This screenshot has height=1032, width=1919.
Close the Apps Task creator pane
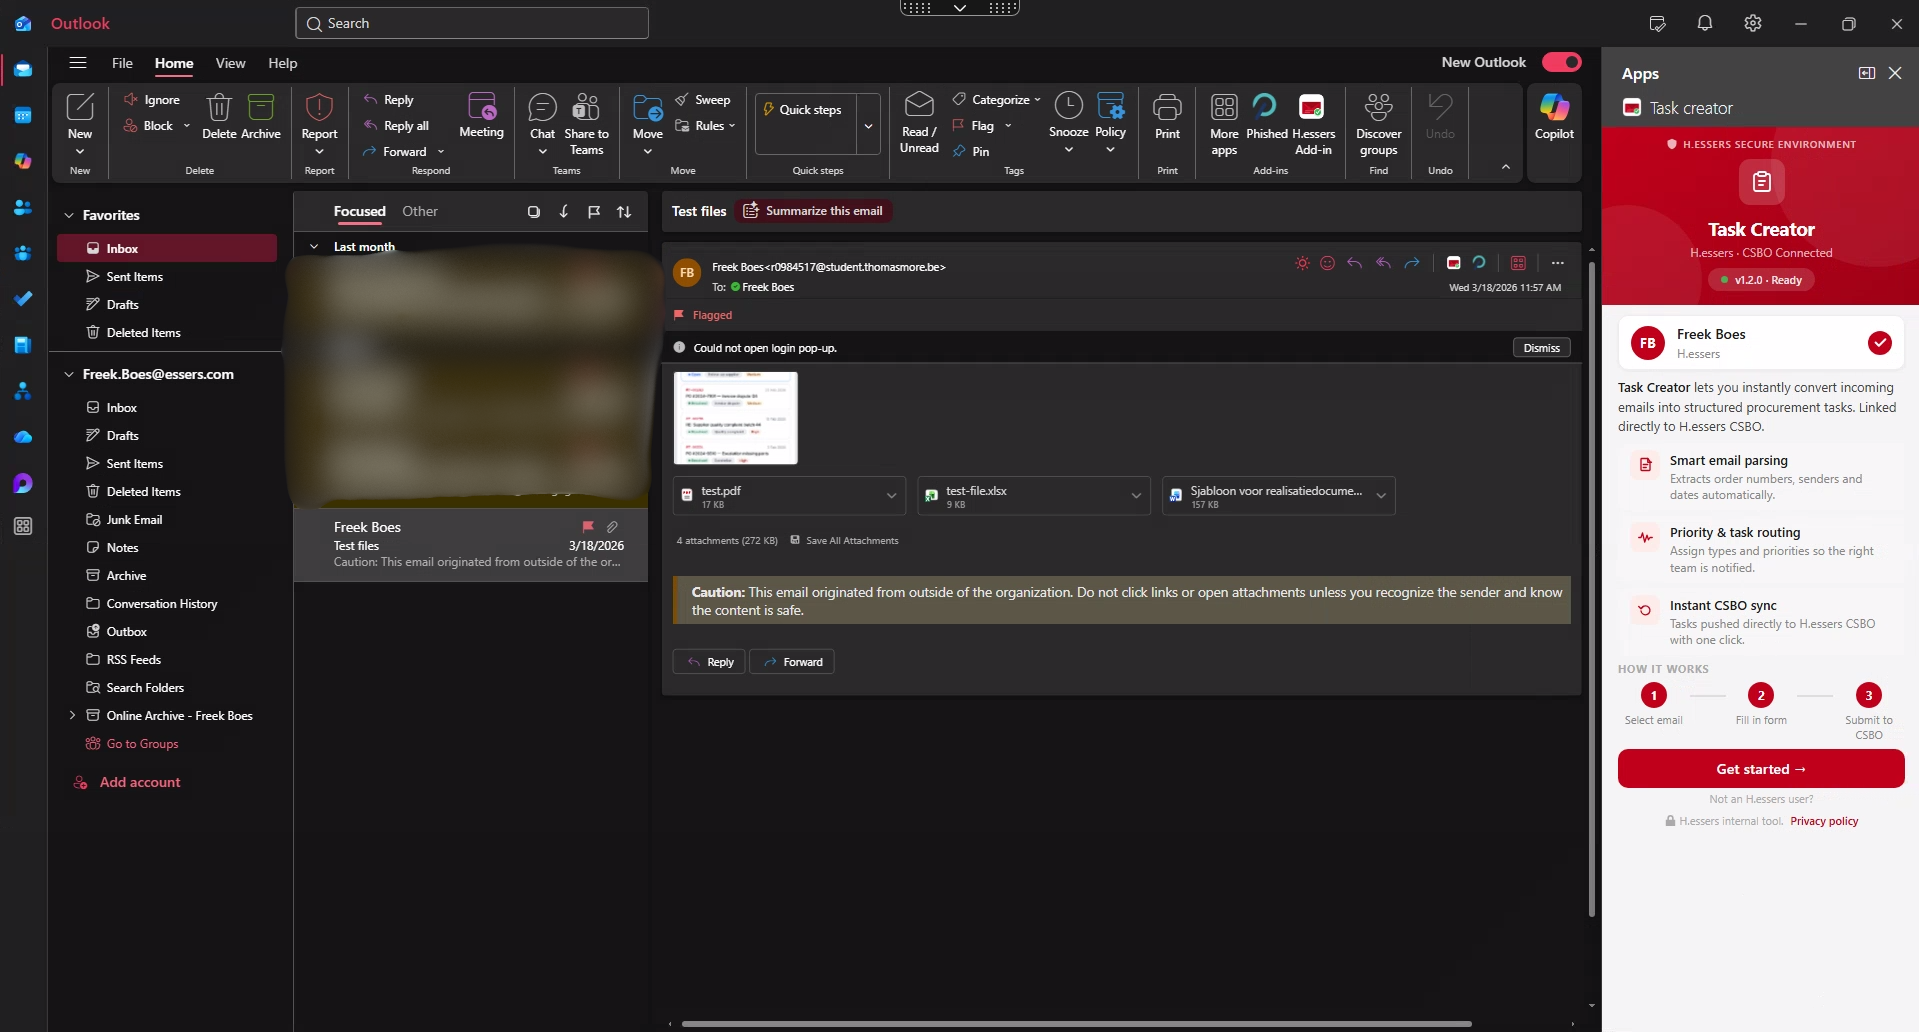pos(1895,73)
